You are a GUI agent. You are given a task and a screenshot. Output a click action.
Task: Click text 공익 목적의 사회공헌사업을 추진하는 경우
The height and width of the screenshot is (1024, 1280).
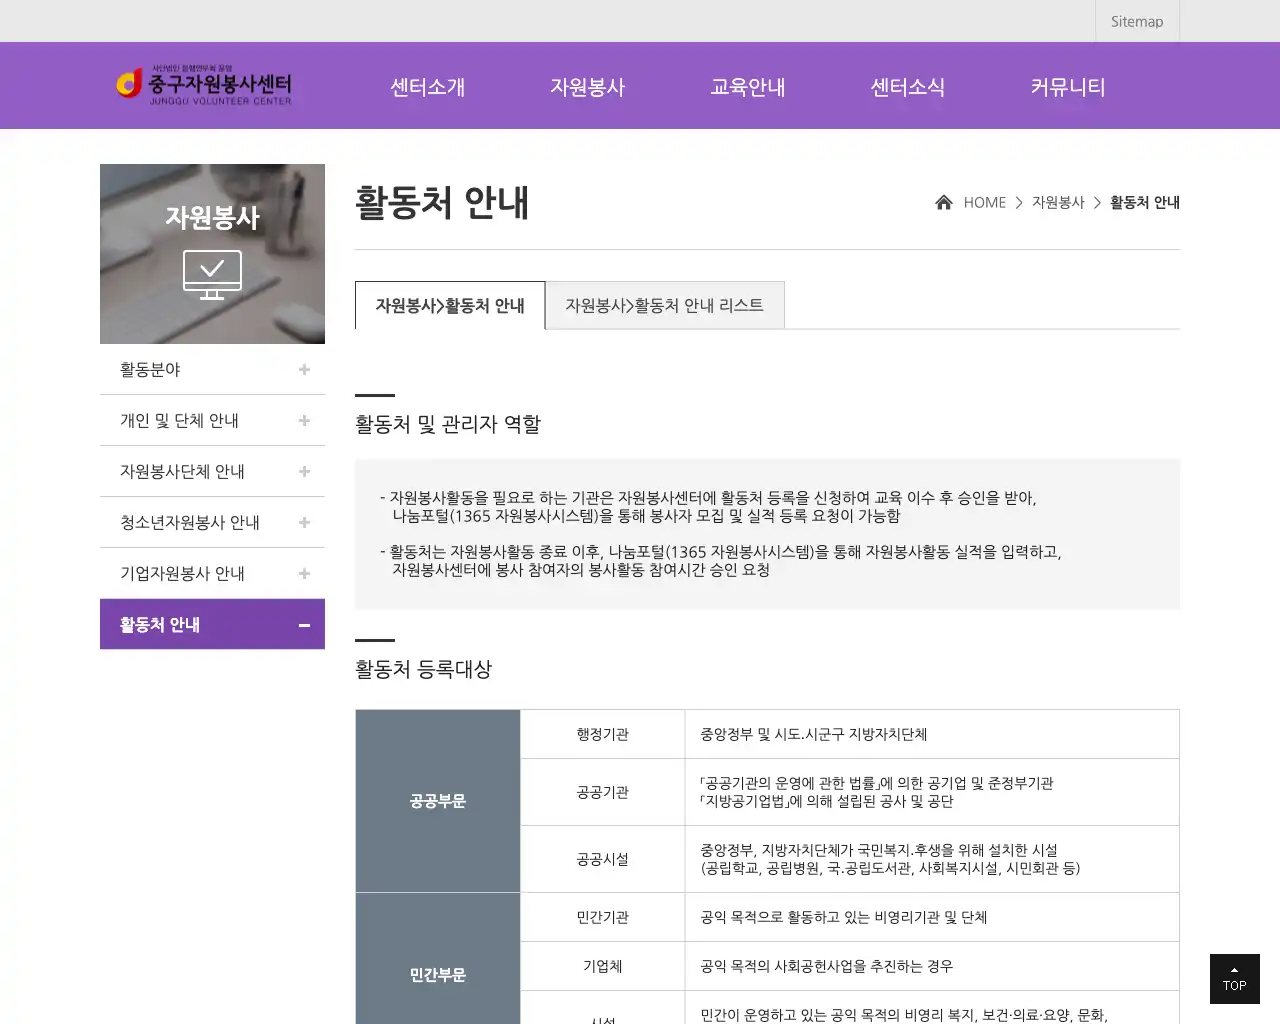point(827,966)
